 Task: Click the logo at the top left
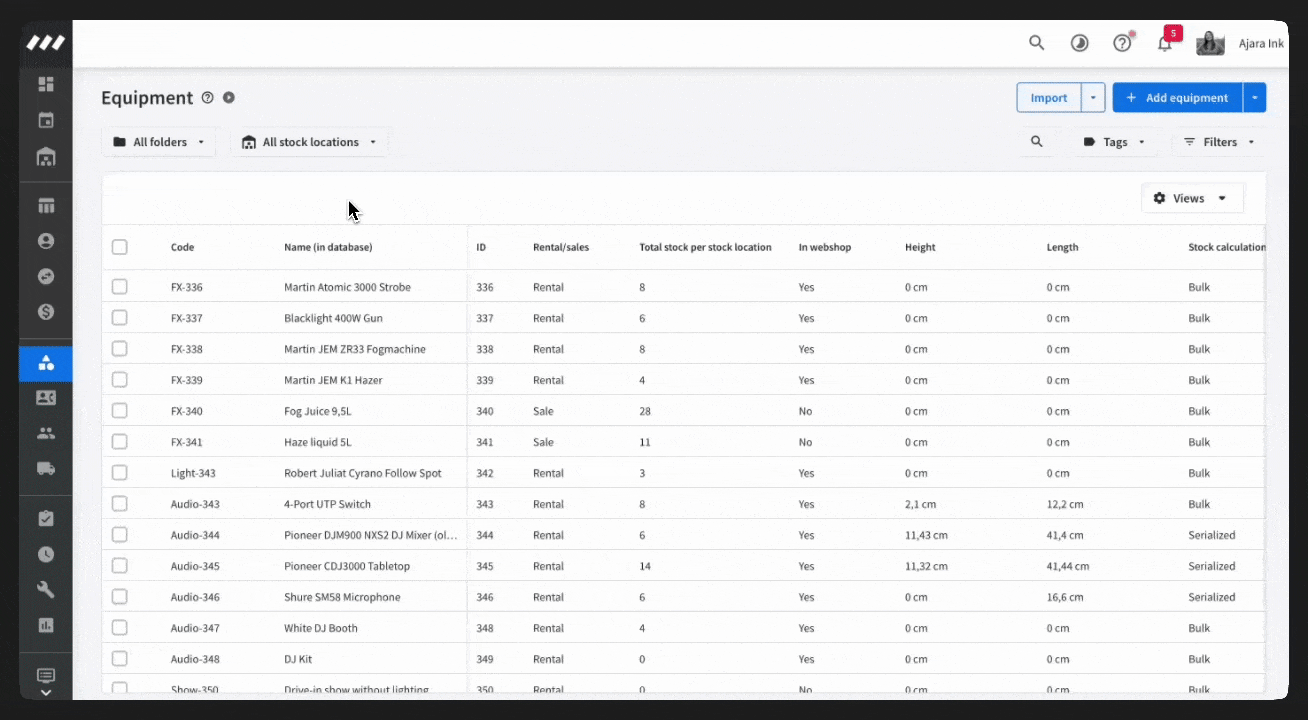pyautogui.click(x=46, y=43)
